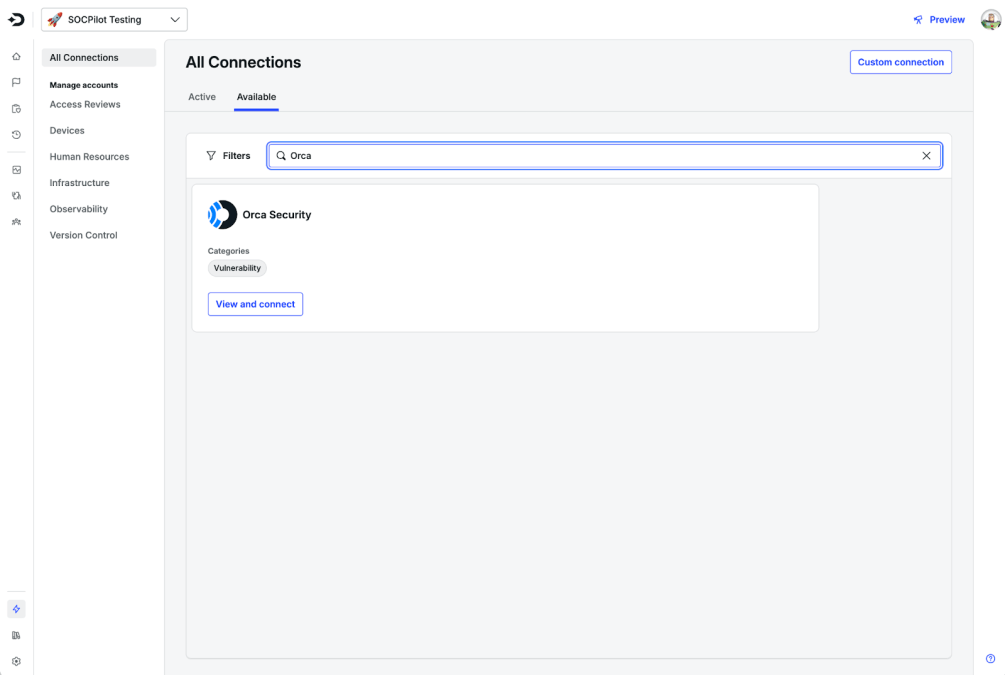Screen dimensions: 1005x675
Task: Open the SOCPilot Testing workspace dropdown
Action: click(x=113, y=19)
